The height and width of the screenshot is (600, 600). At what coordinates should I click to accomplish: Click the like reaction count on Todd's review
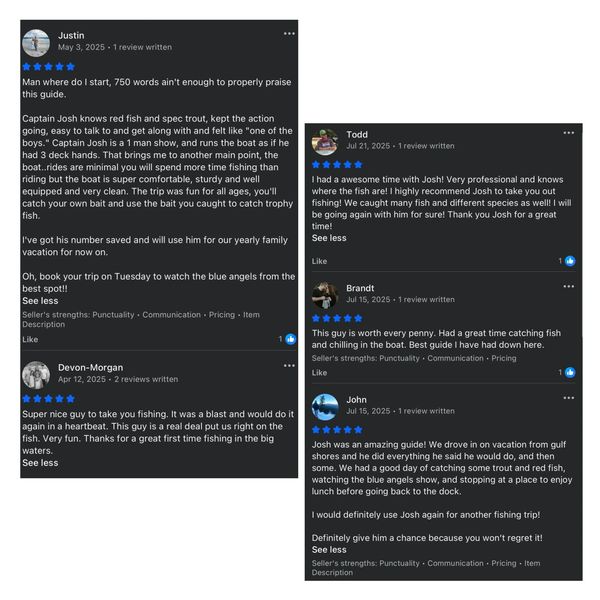click(567, 261)
